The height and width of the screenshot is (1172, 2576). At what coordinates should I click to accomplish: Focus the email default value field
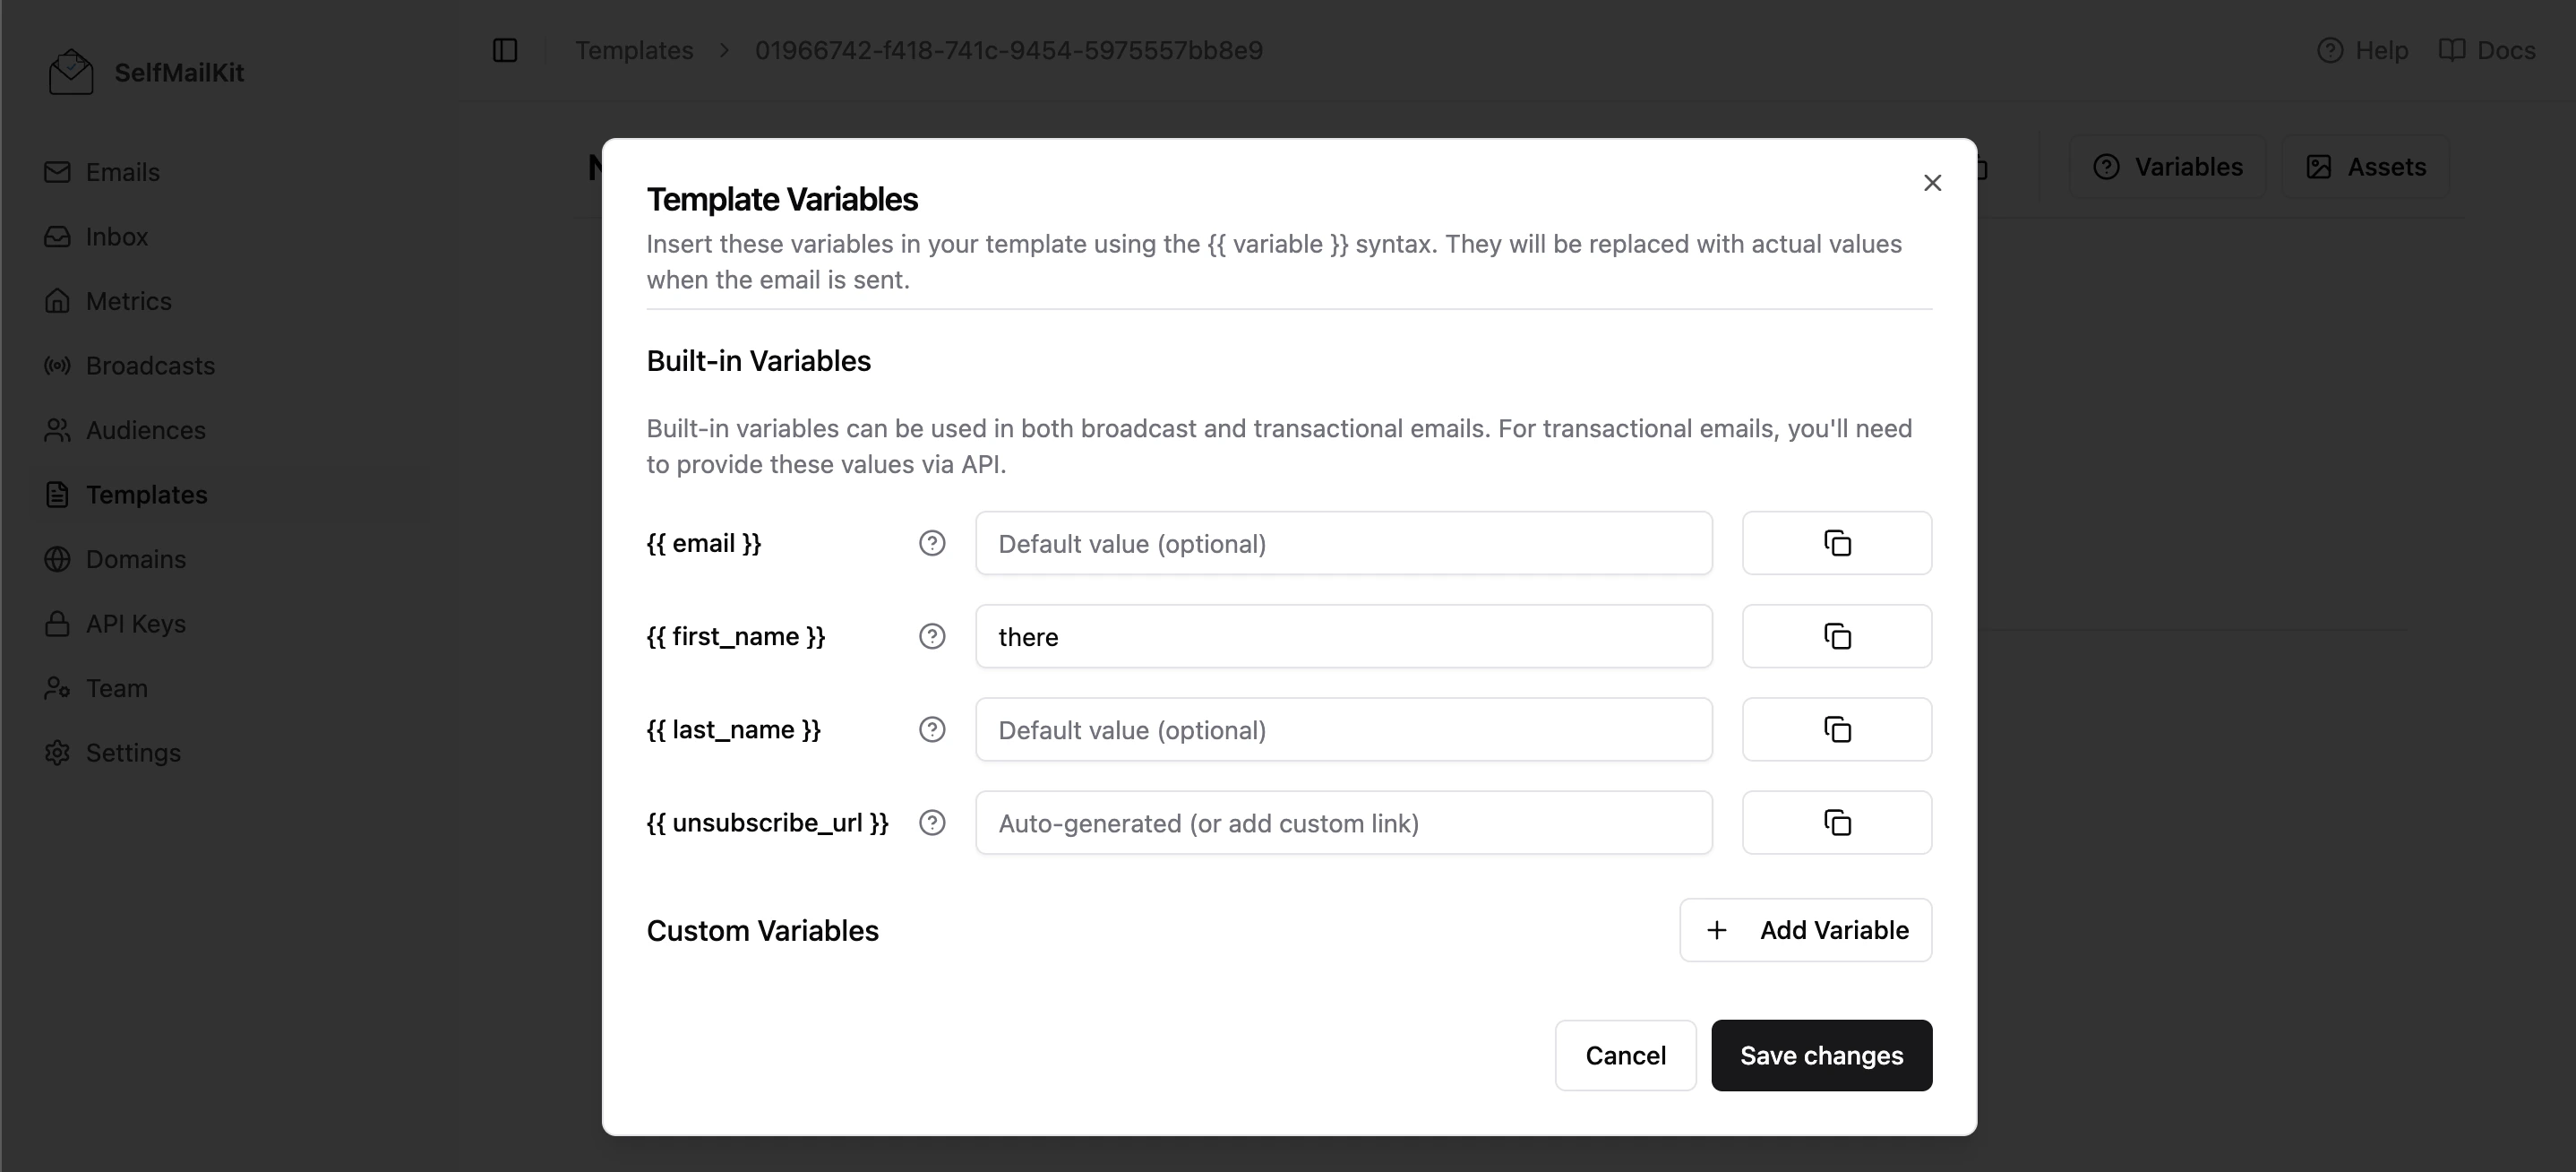[1343, 543]
